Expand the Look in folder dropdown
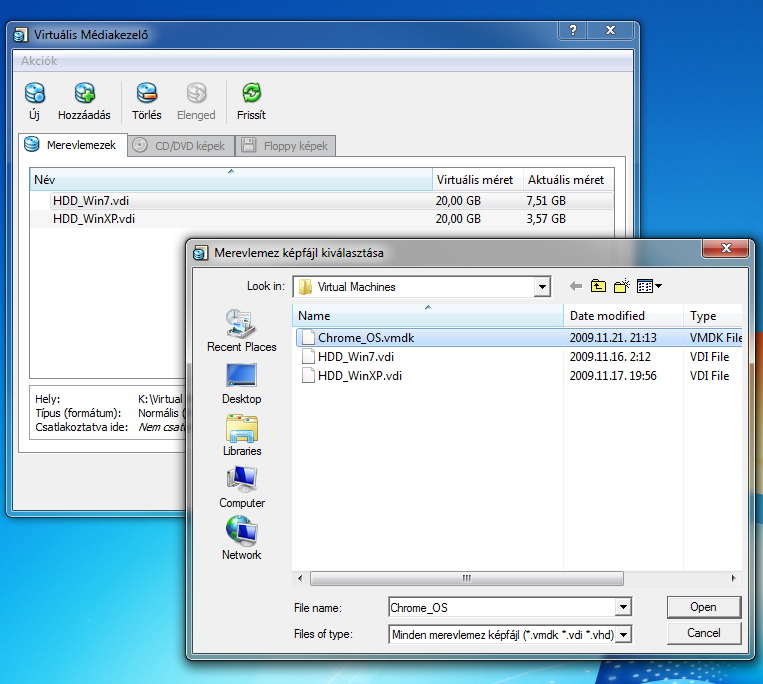The width and height of the screenshot is (763, 684). point(542,287)
